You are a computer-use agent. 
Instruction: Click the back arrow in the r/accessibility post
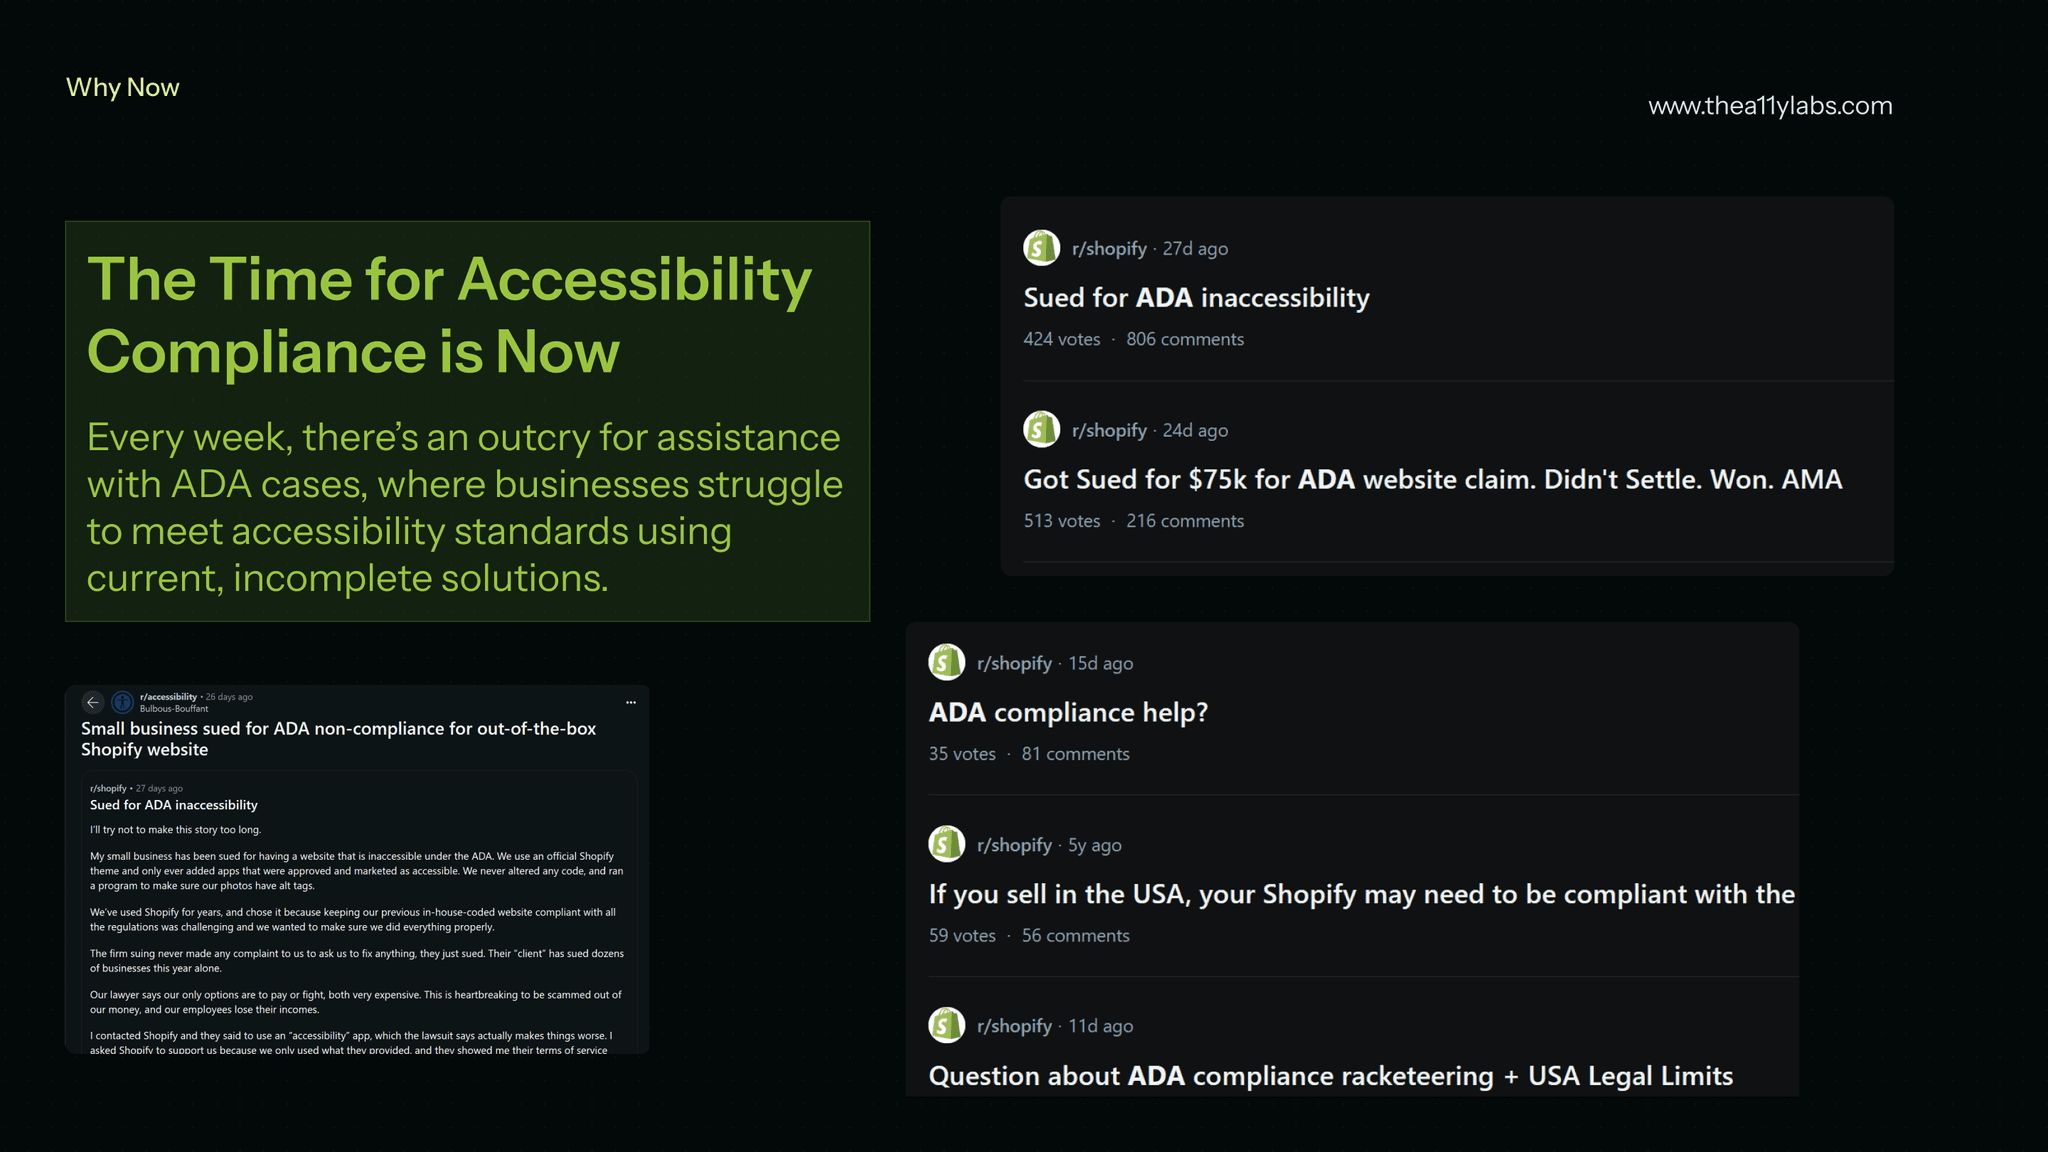[93, 702]
